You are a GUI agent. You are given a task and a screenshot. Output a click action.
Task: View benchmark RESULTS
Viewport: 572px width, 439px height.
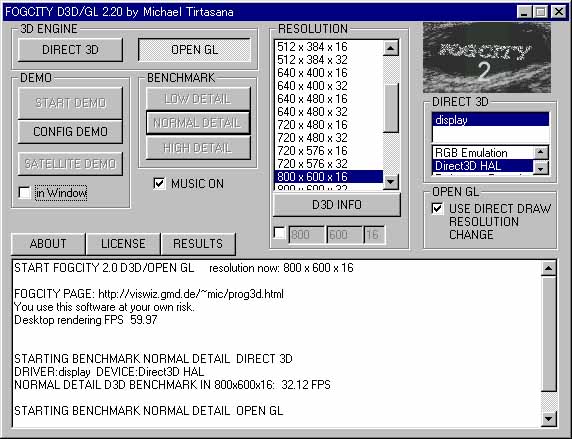198,244
